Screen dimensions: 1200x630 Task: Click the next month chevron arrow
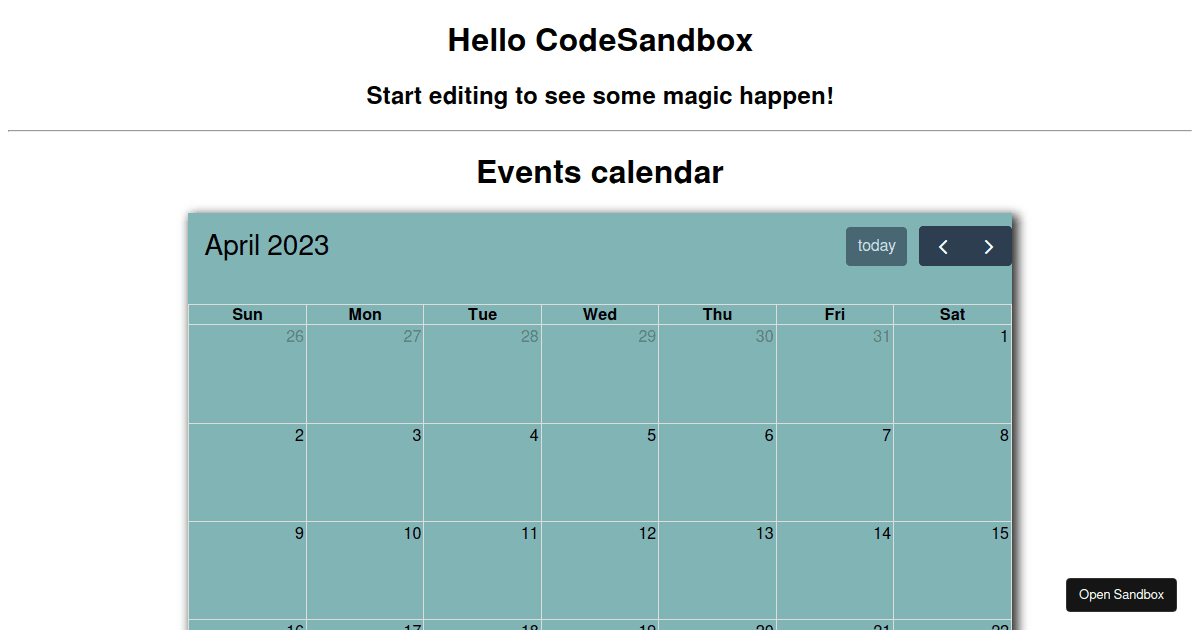(988, 245)
